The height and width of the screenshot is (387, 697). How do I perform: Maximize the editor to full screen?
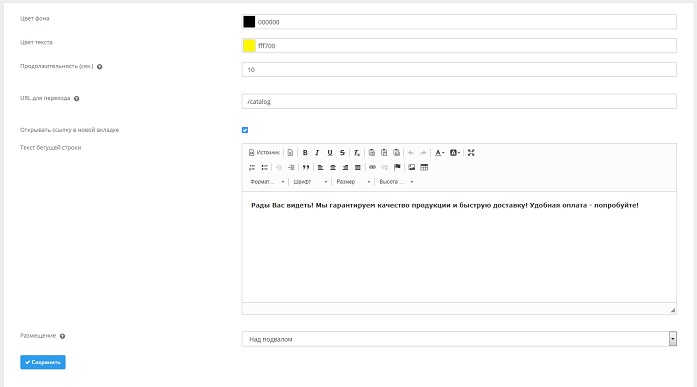[x=471, y=153]
